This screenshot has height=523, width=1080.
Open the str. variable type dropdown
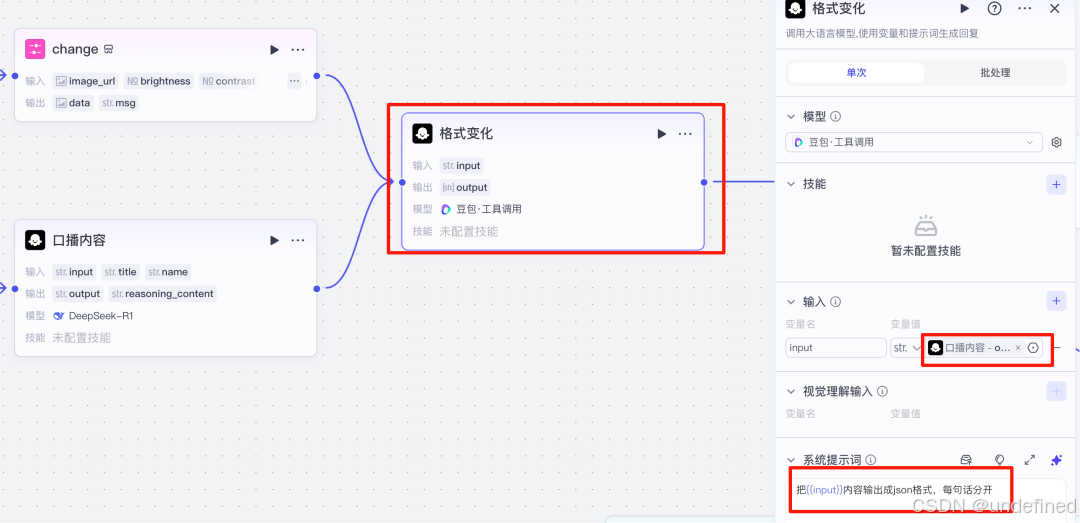click(906, 348)
